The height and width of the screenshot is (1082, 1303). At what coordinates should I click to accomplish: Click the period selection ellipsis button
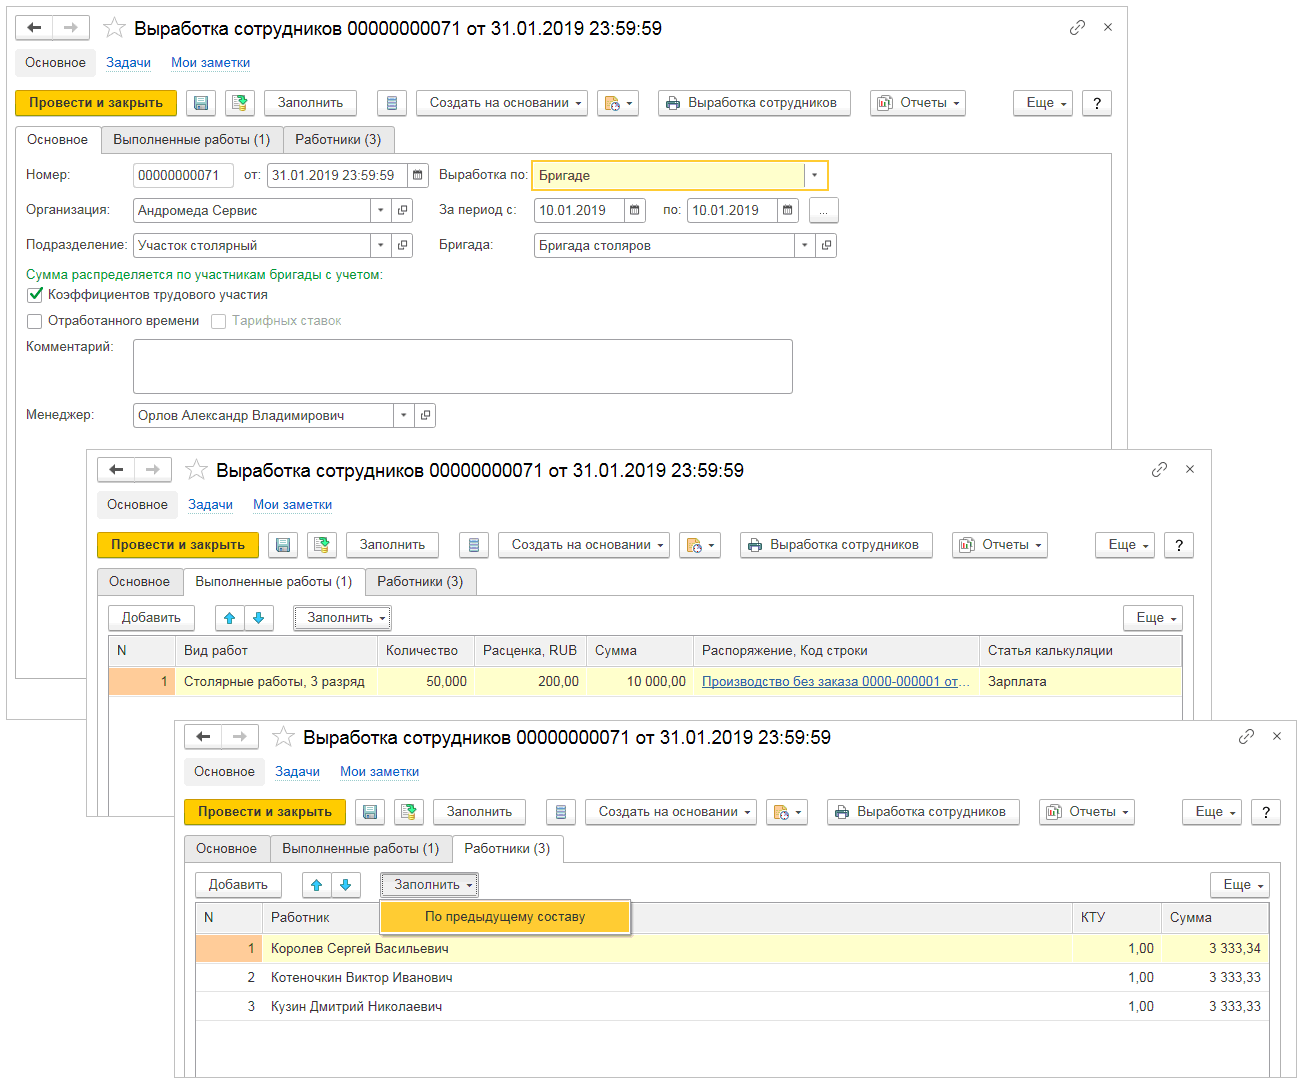823,210
